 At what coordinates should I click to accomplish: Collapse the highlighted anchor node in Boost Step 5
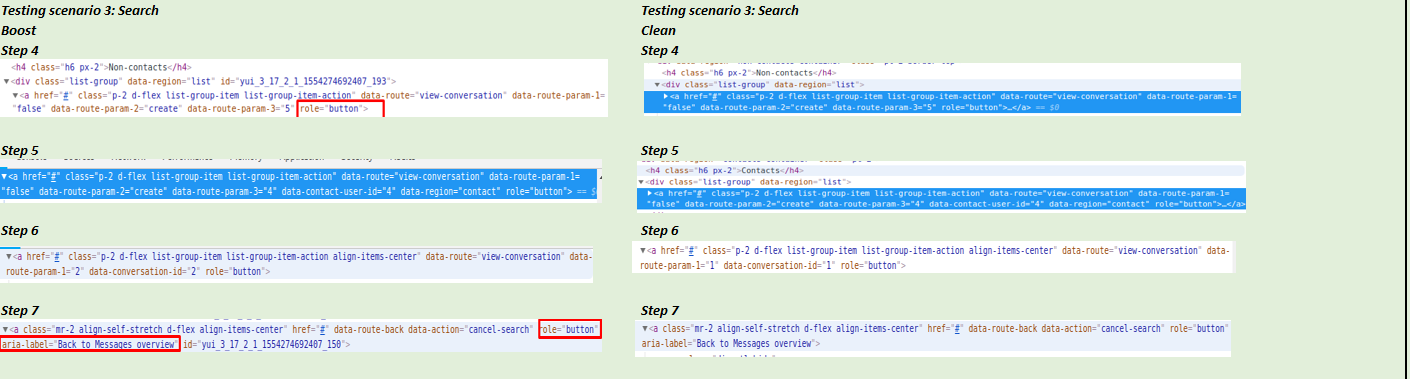(5, 176)
